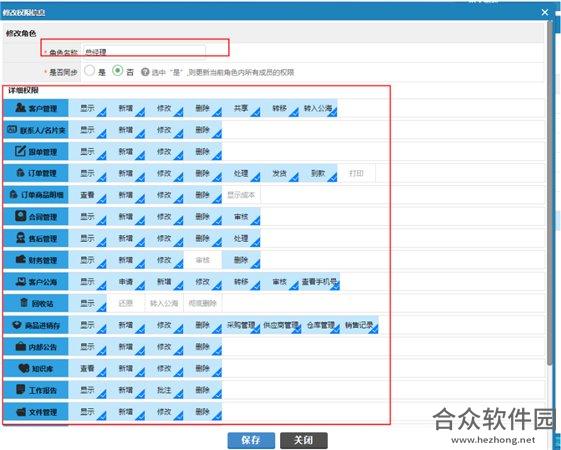The image size is (561, 450).
Task: Toggle 销售记录 in 商品进销存 row
Action: (360, 325)
